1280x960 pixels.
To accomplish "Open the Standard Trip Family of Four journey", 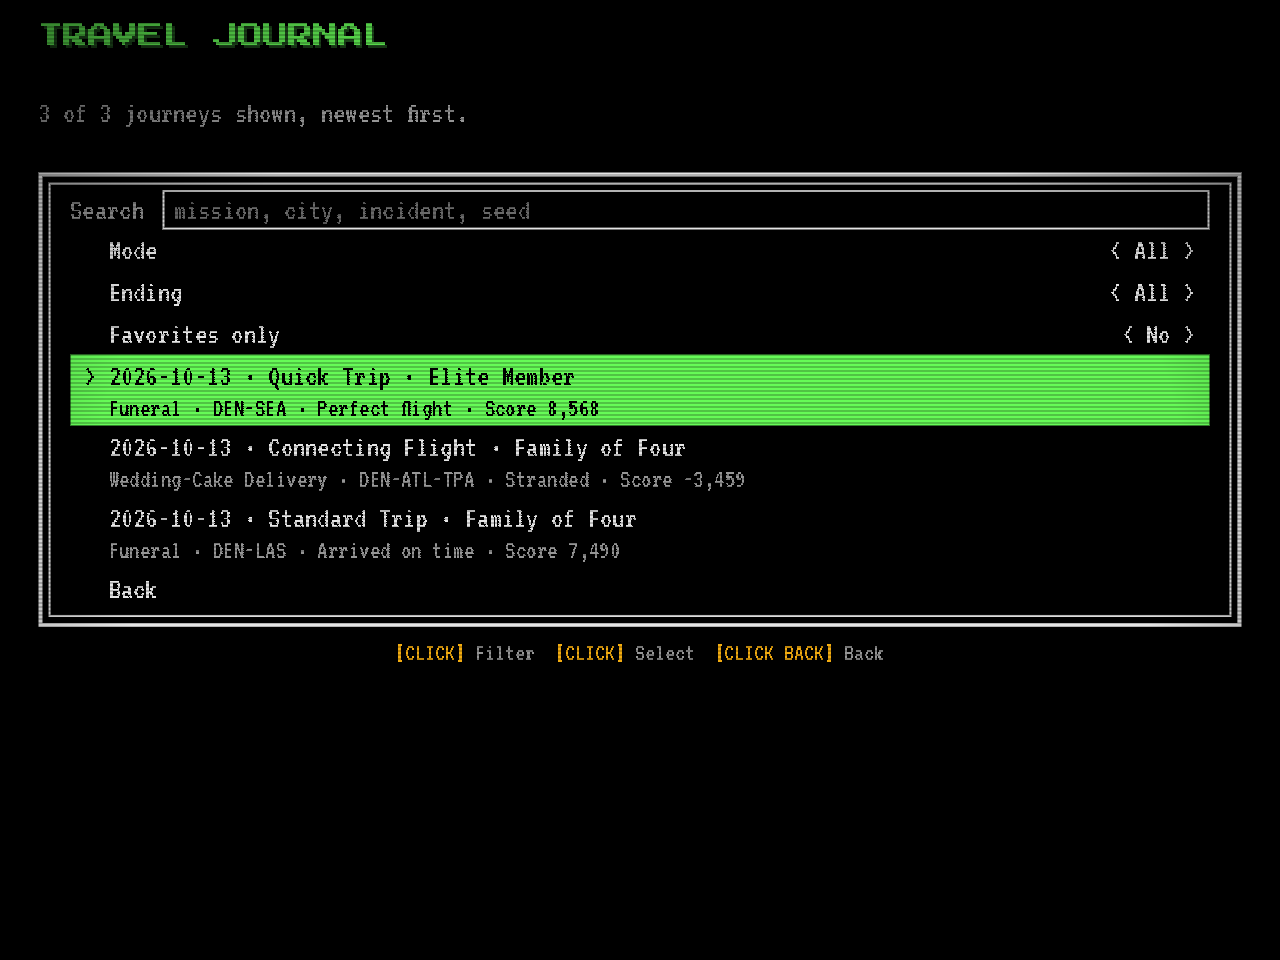I will (640, 533).
